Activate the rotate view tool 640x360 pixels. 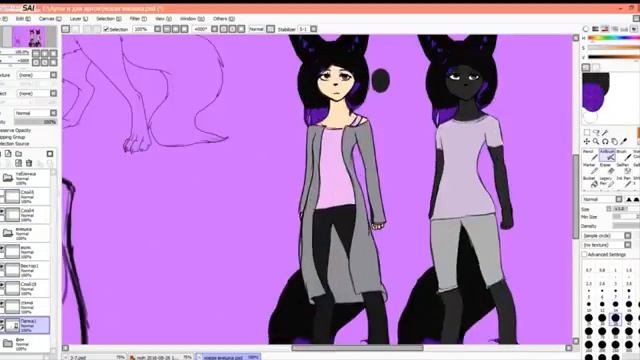click(x=605, y=141)
